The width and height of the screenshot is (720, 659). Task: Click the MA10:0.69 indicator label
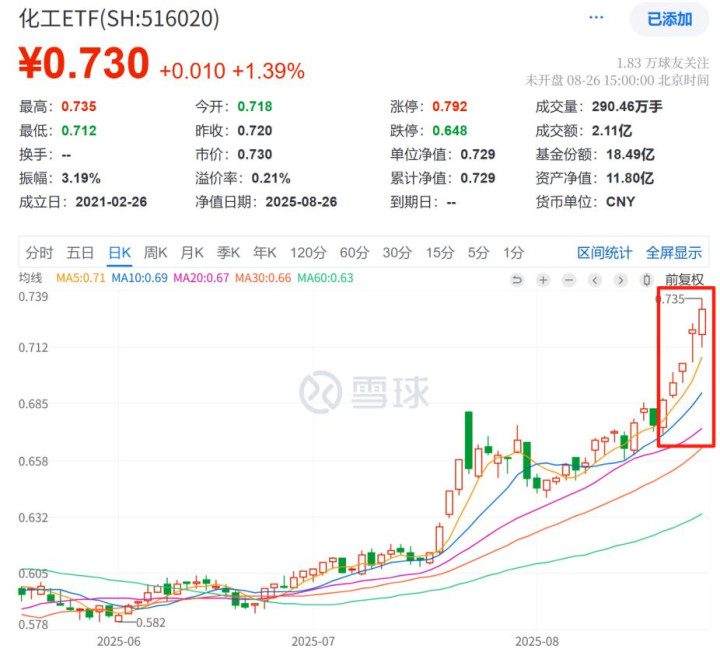[x=140, y=278]
